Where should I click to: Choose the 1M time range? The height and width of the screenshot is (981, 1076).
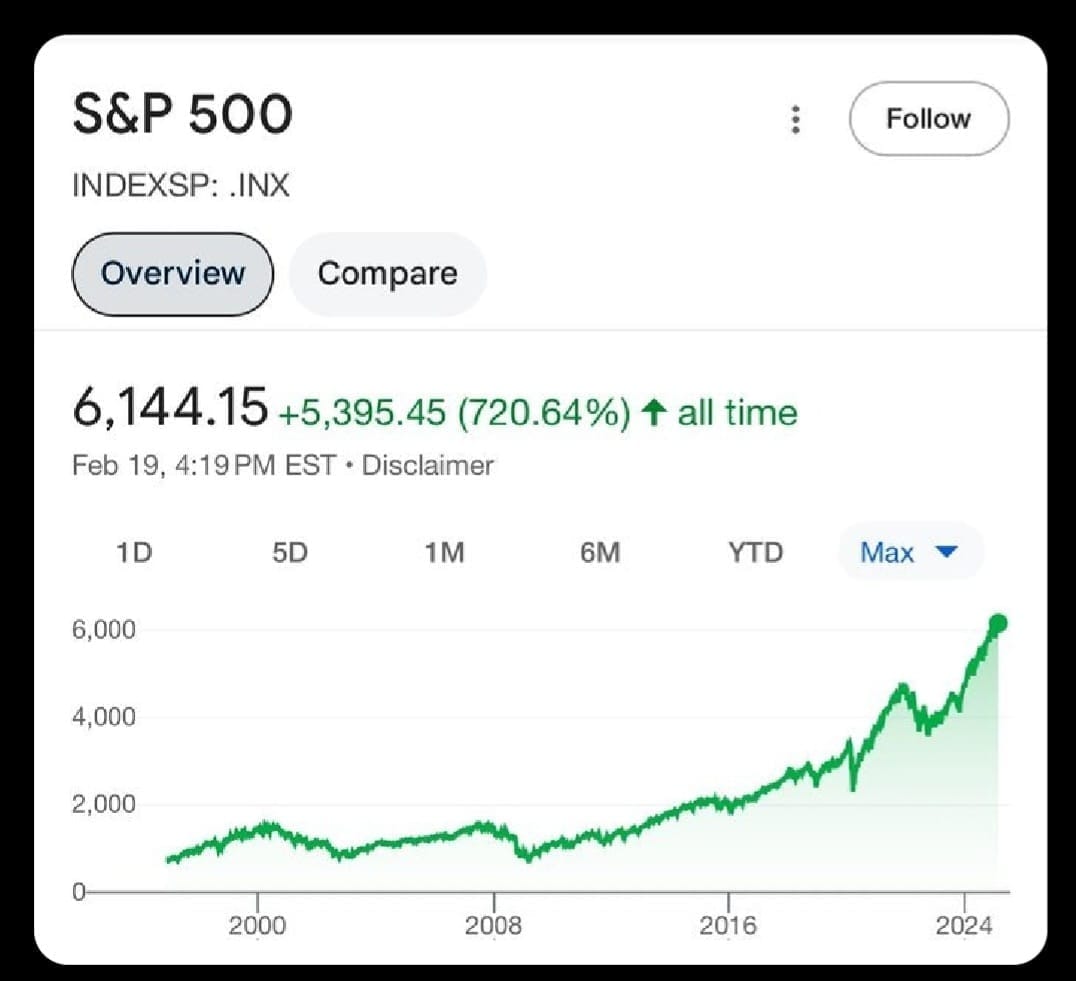444,552
